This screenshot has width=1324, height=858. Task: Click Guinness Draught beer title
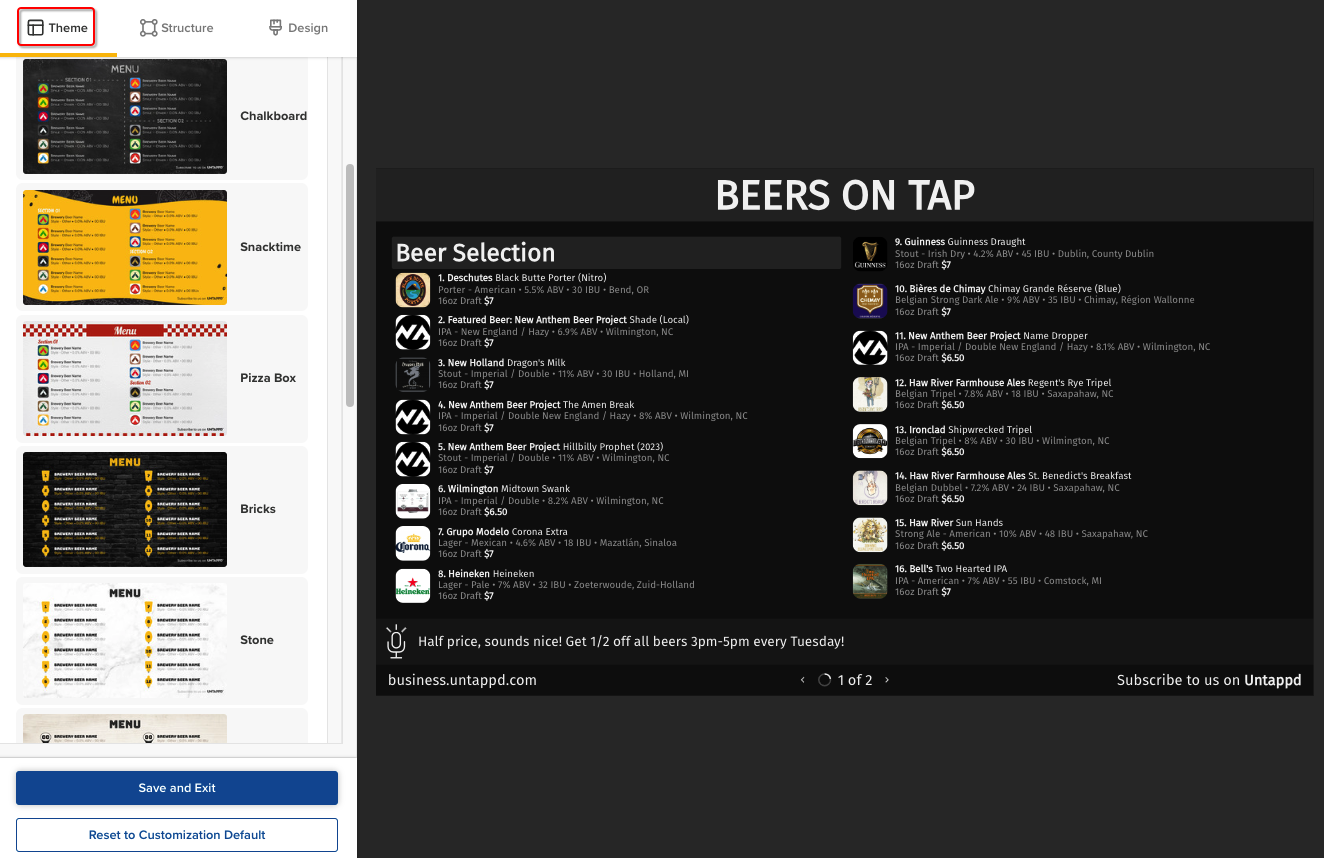[x=960, y=242]
